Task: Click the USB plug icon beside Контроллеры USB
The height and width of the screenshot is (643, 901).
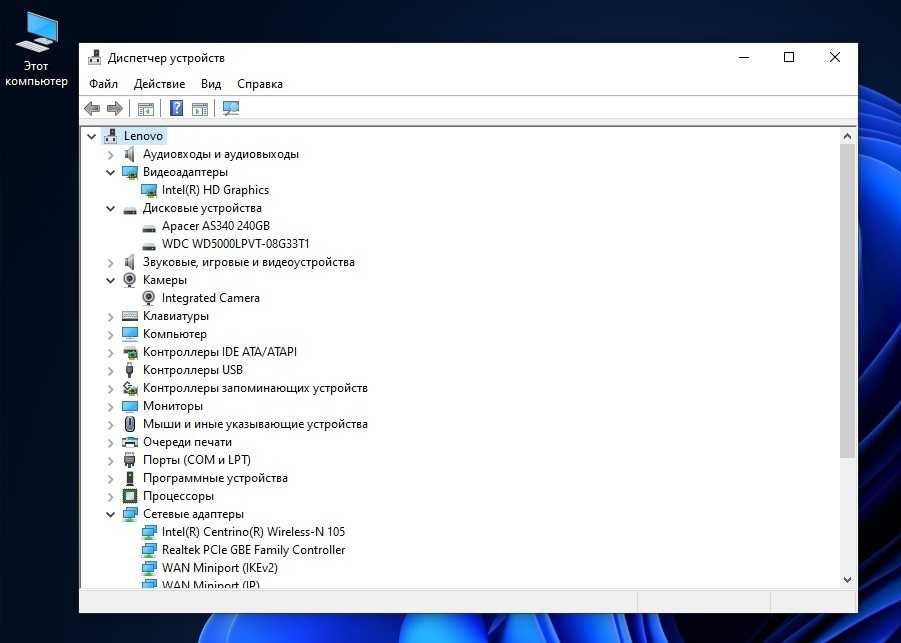Action: (x=130, y=370)
